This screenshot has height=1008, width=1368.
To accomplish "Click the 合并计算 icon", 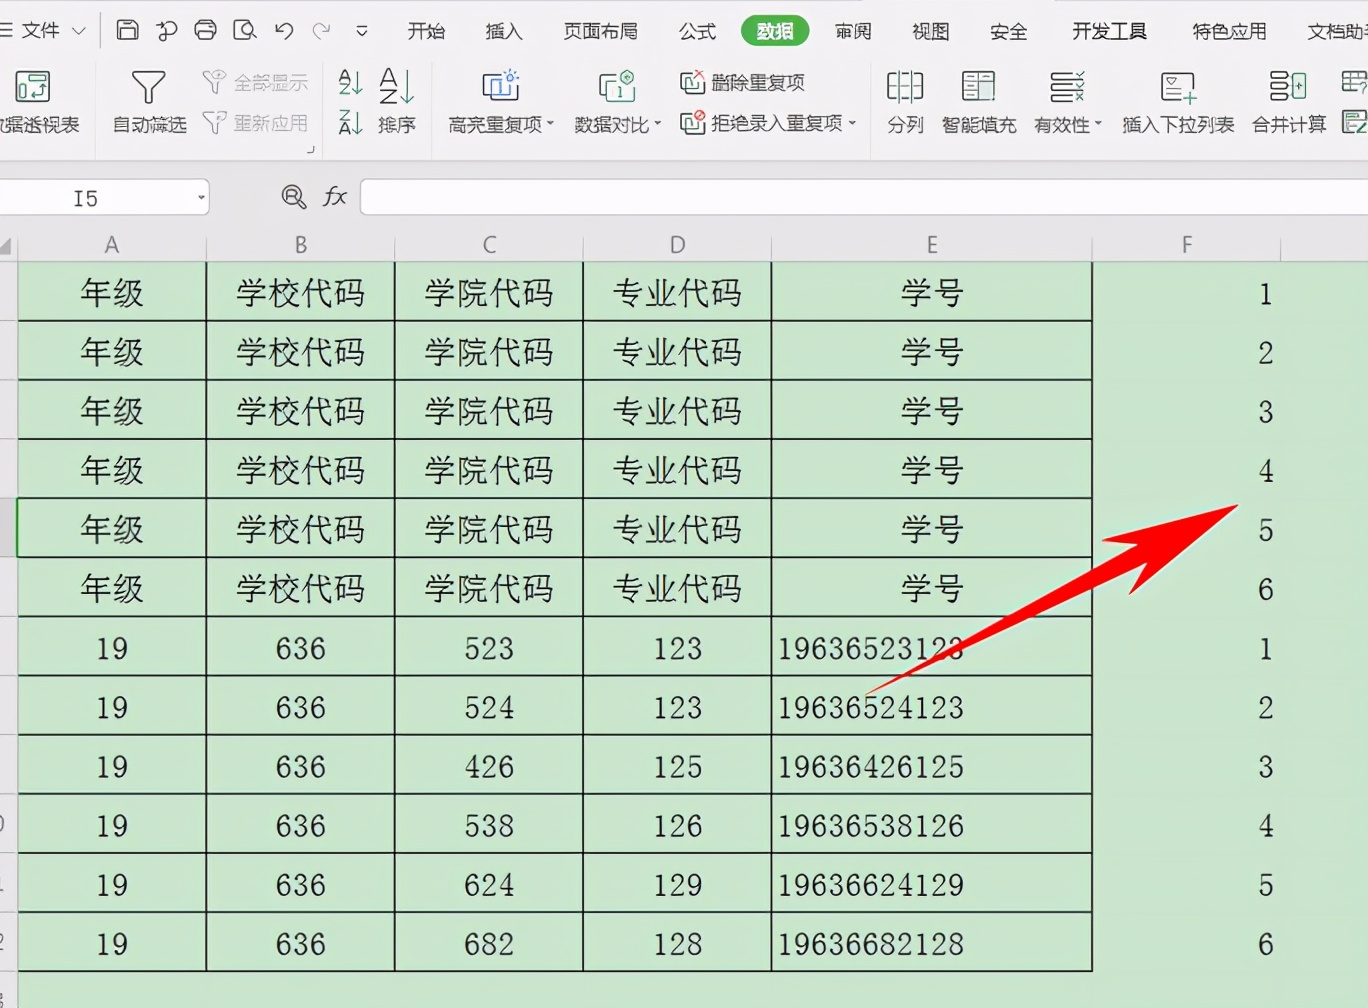I will pyautogui.click(x=1288, y=88).
